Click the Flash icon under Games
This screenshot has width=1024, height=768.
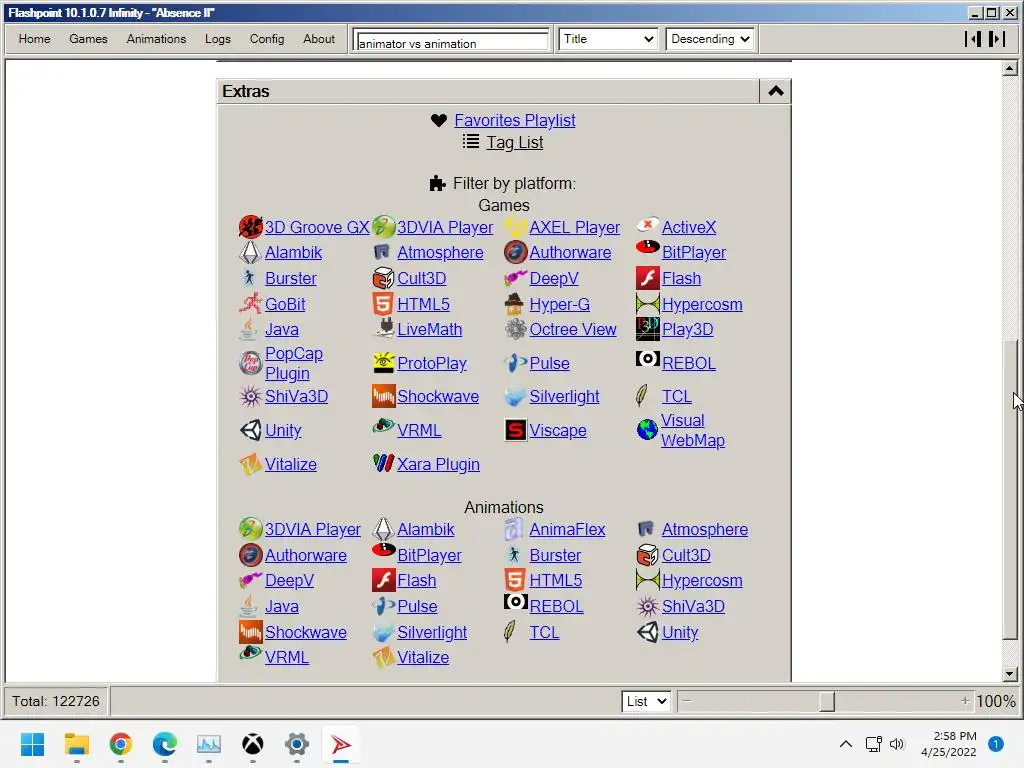(x=647, y=278)
